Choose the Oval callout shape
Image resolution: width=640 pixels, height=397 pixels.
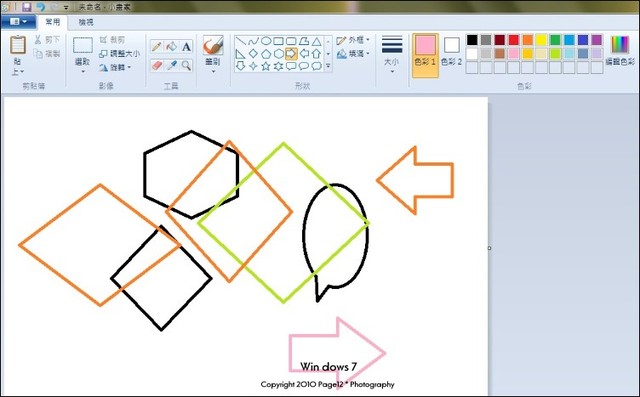(304, 66)
